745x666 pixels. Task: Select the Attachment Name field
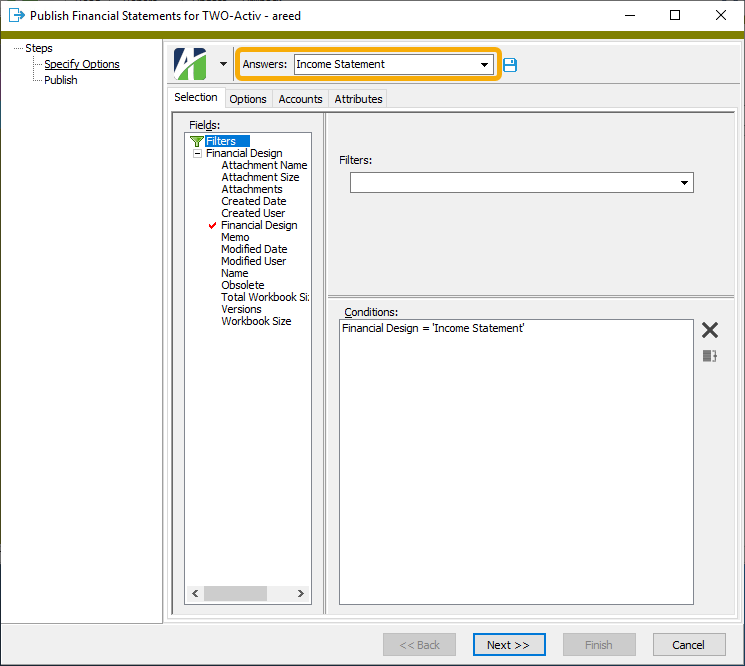(264, 165)
